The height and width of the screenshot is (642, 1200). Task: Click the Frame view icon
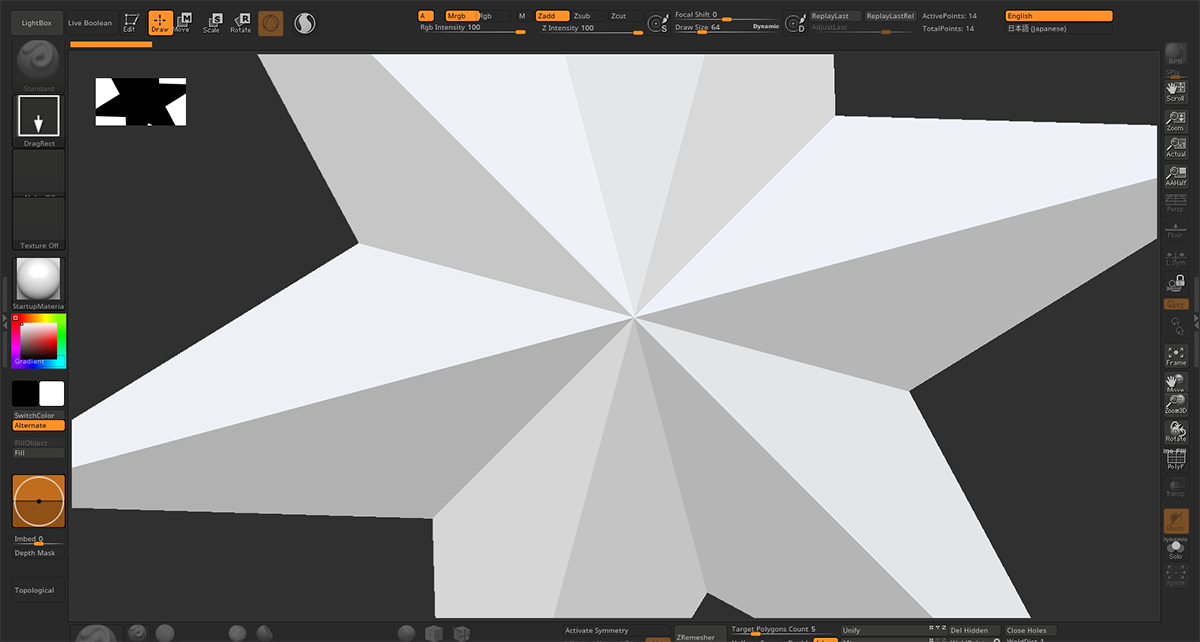[1176, 356]
